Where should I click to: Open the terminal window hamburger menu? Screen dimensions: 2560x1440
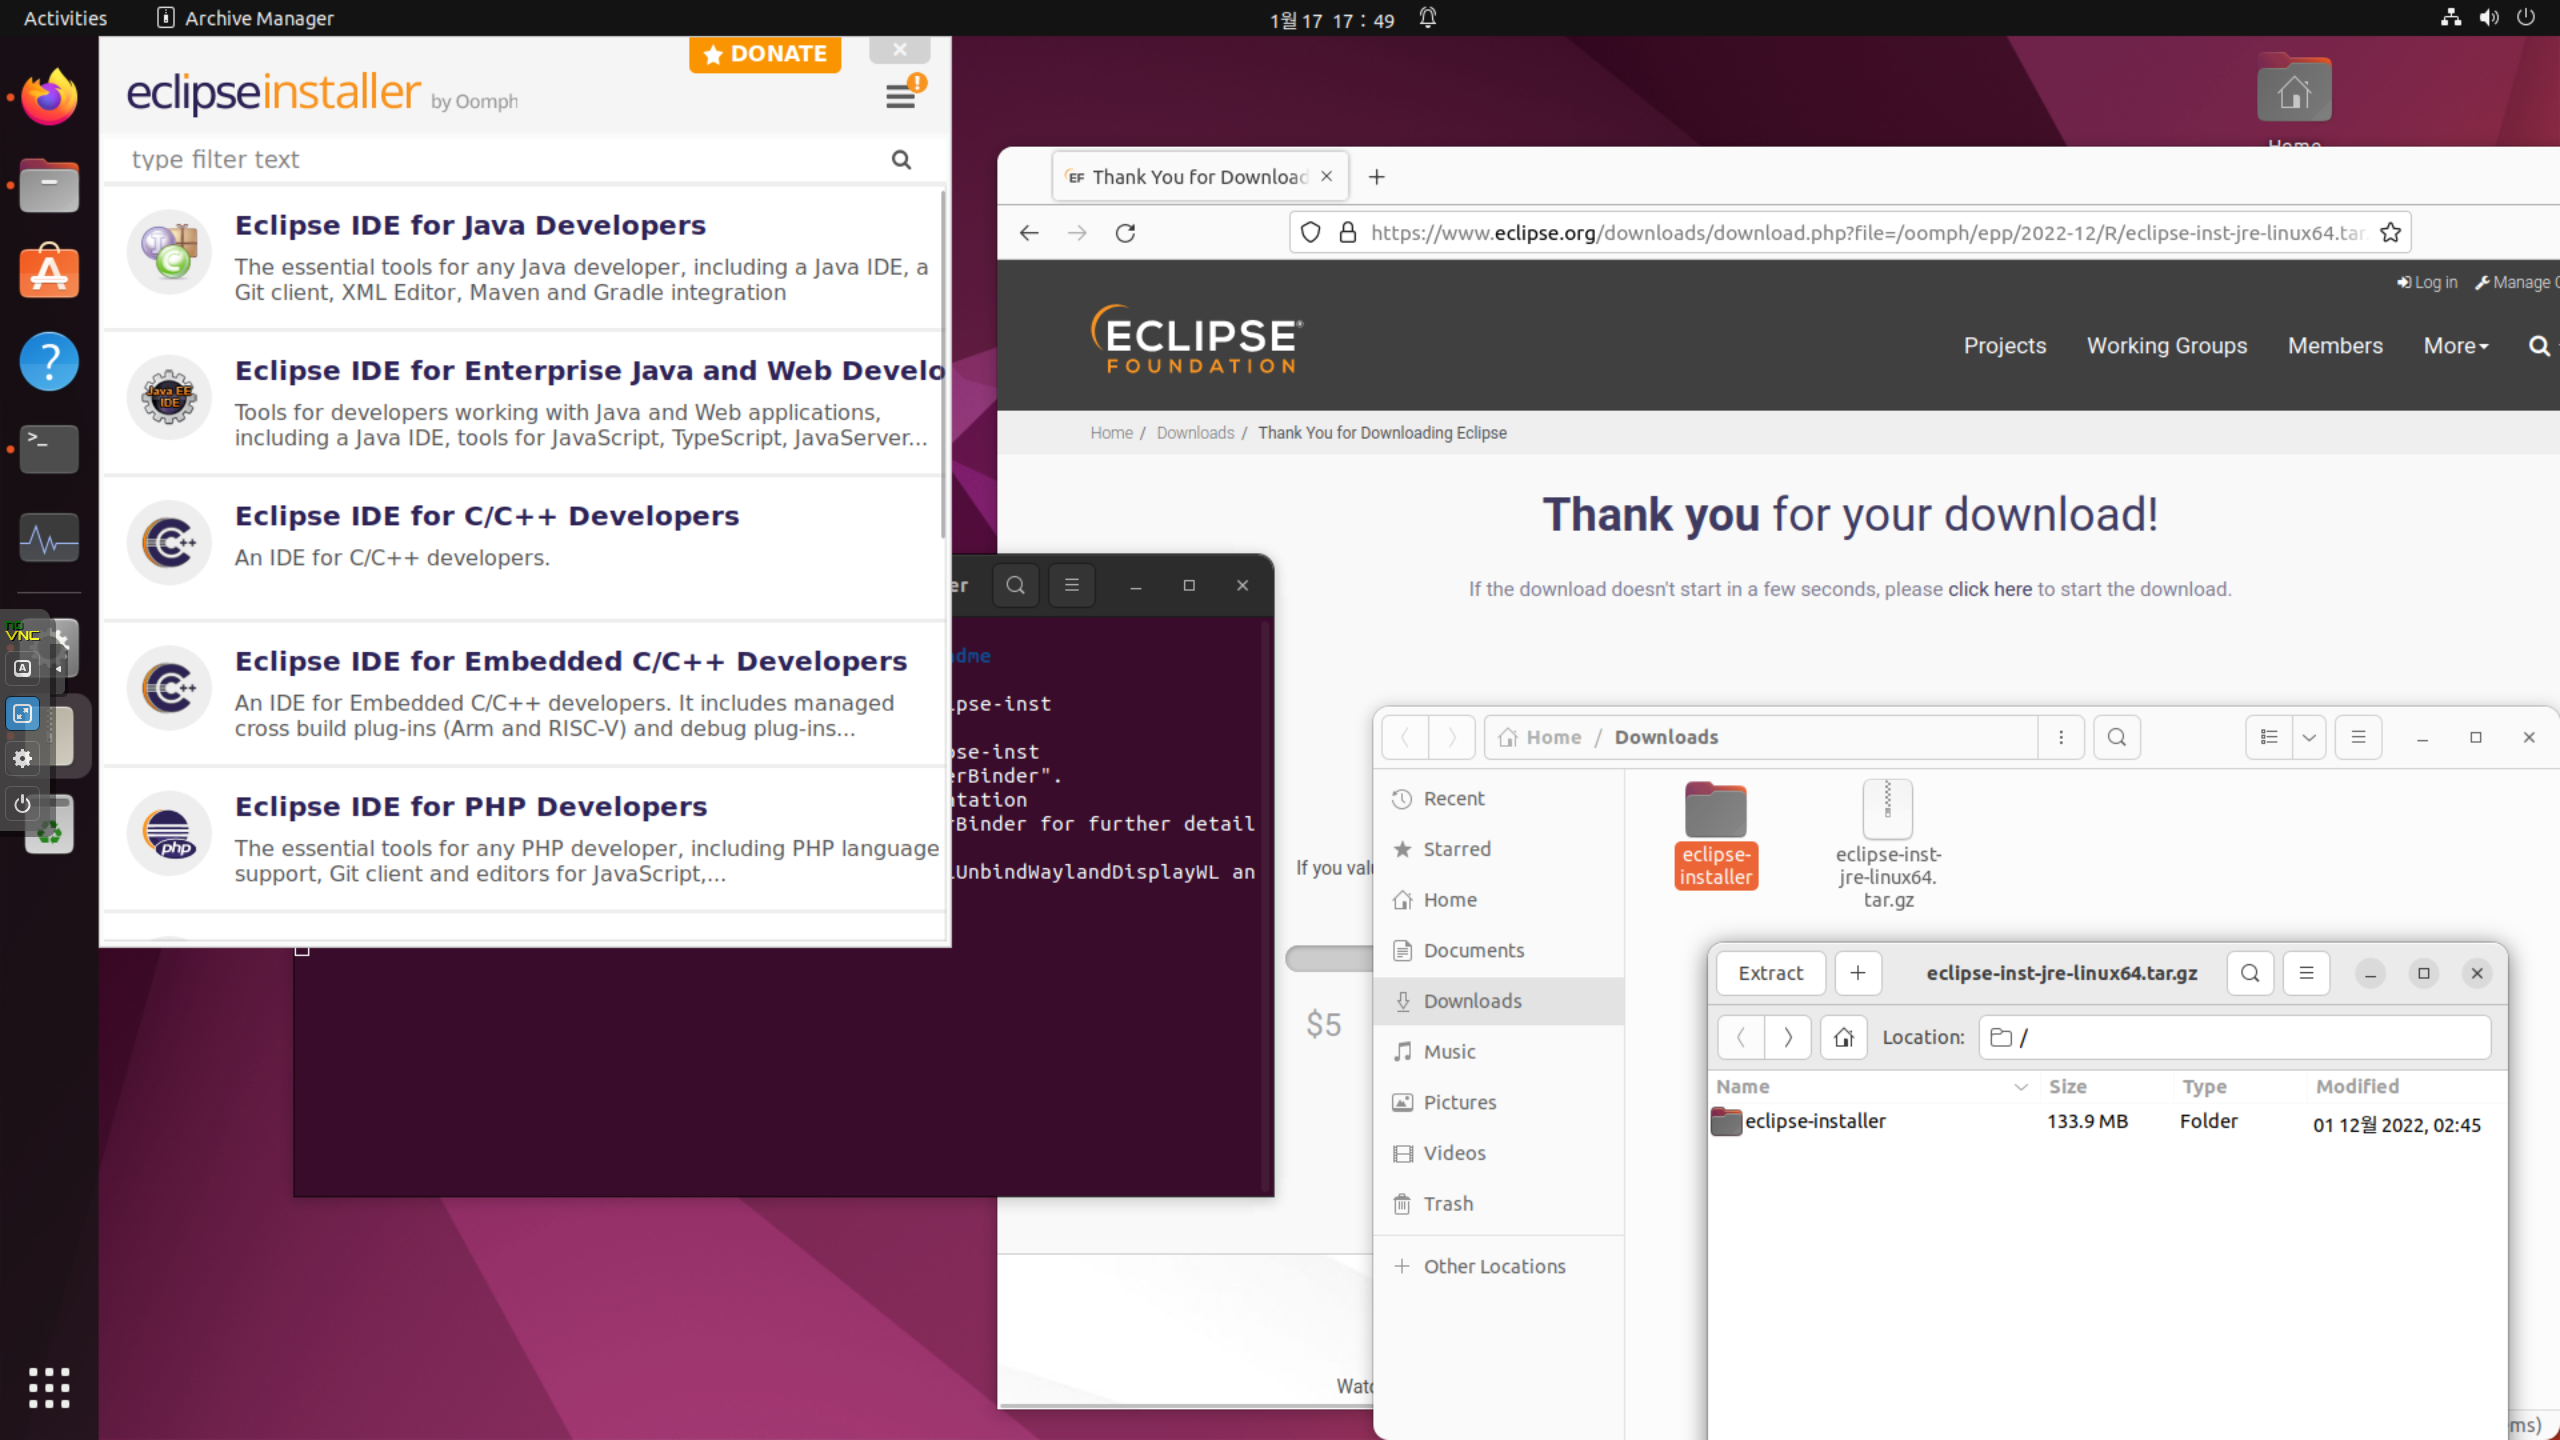point(1072,586)
